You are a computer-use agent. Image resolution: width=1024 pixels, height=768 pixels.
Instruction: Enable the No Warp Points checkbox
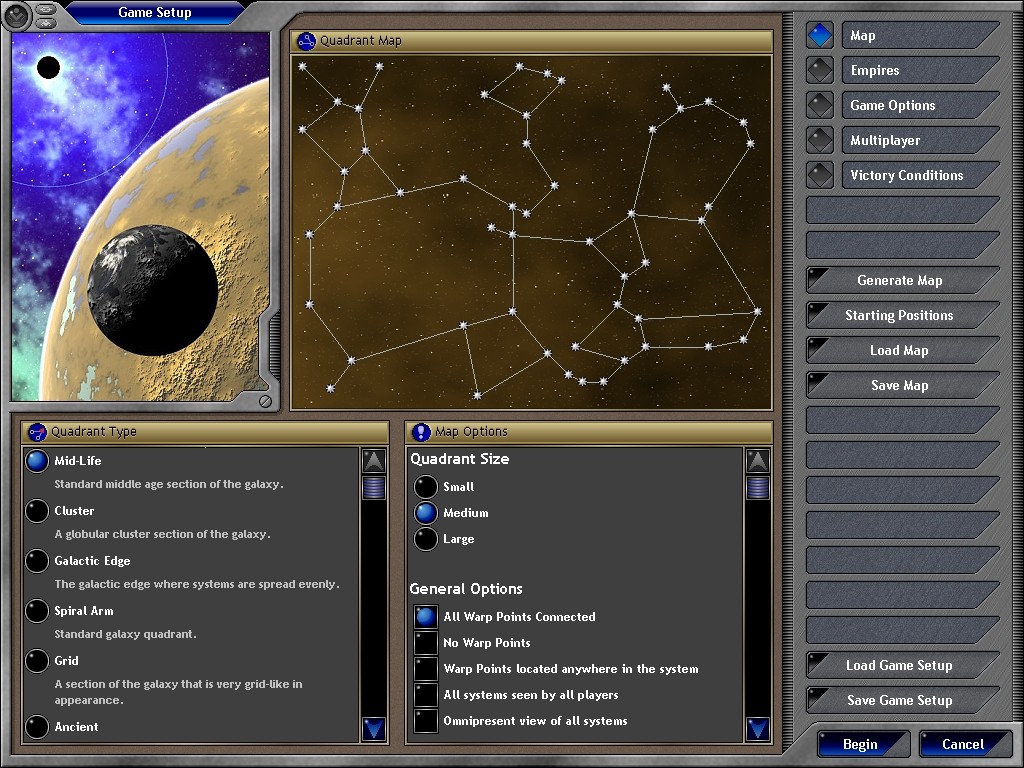pos(426,643)
